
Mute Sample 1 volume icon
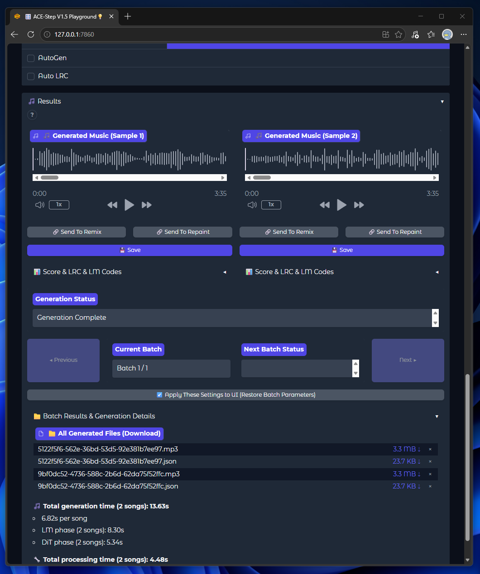click(x=40, y=205)
